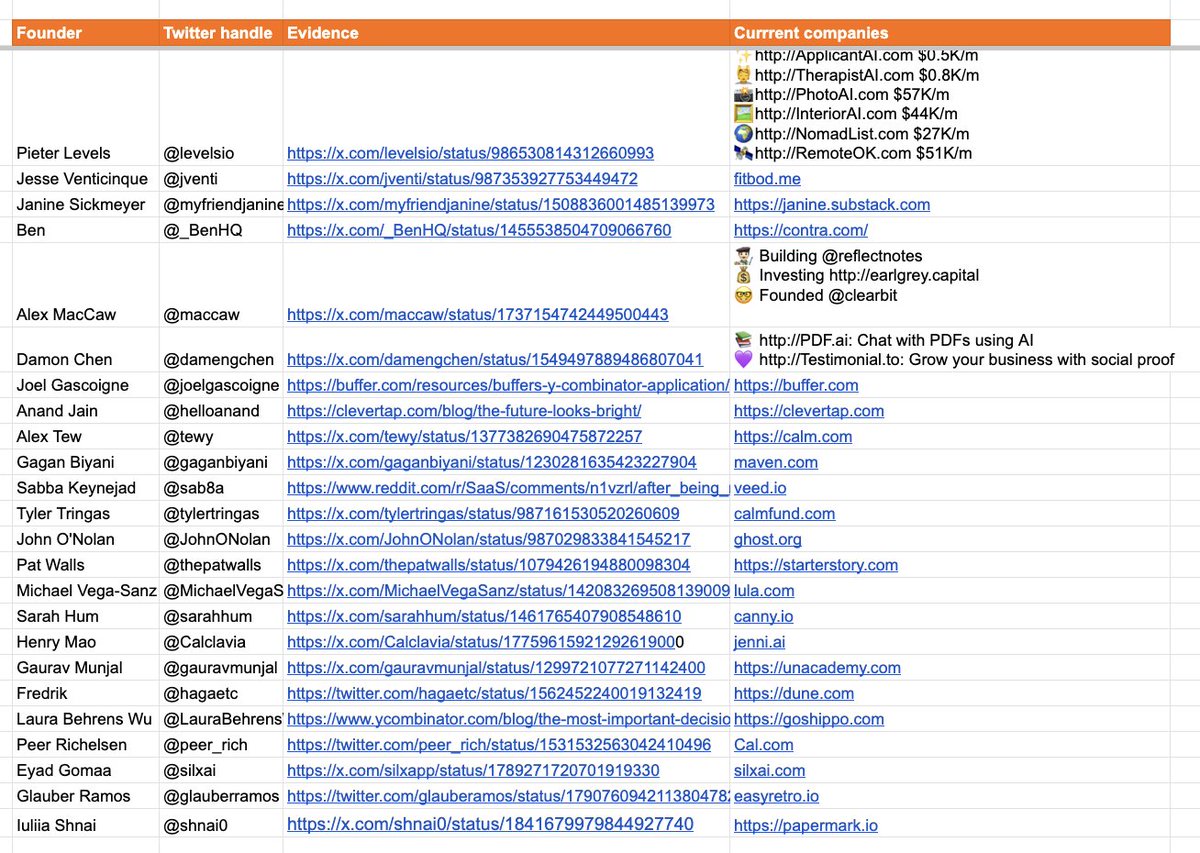
Task: Open the gauravmunjal status link
Action: [x=496, y=668]
